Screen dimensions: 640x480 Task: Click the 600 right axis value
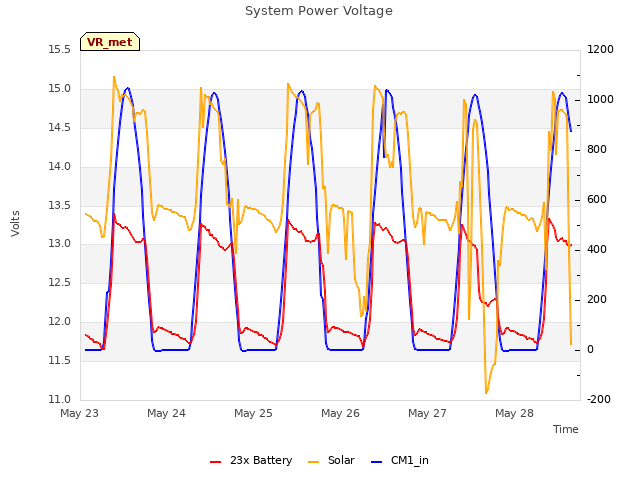tap(597, 200)
